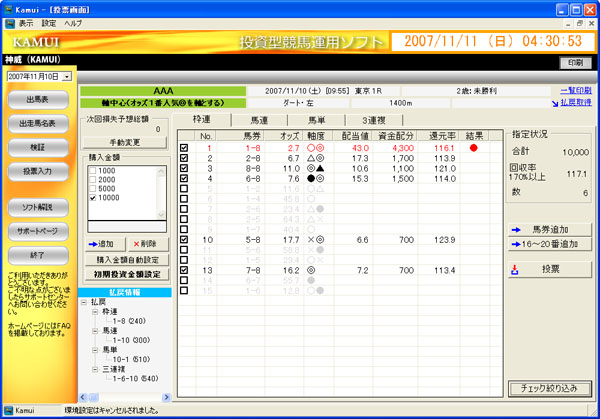This screenshot has height=419, width=600.
Task: Click the チェック絞り込み button
Action: [549, 388]
